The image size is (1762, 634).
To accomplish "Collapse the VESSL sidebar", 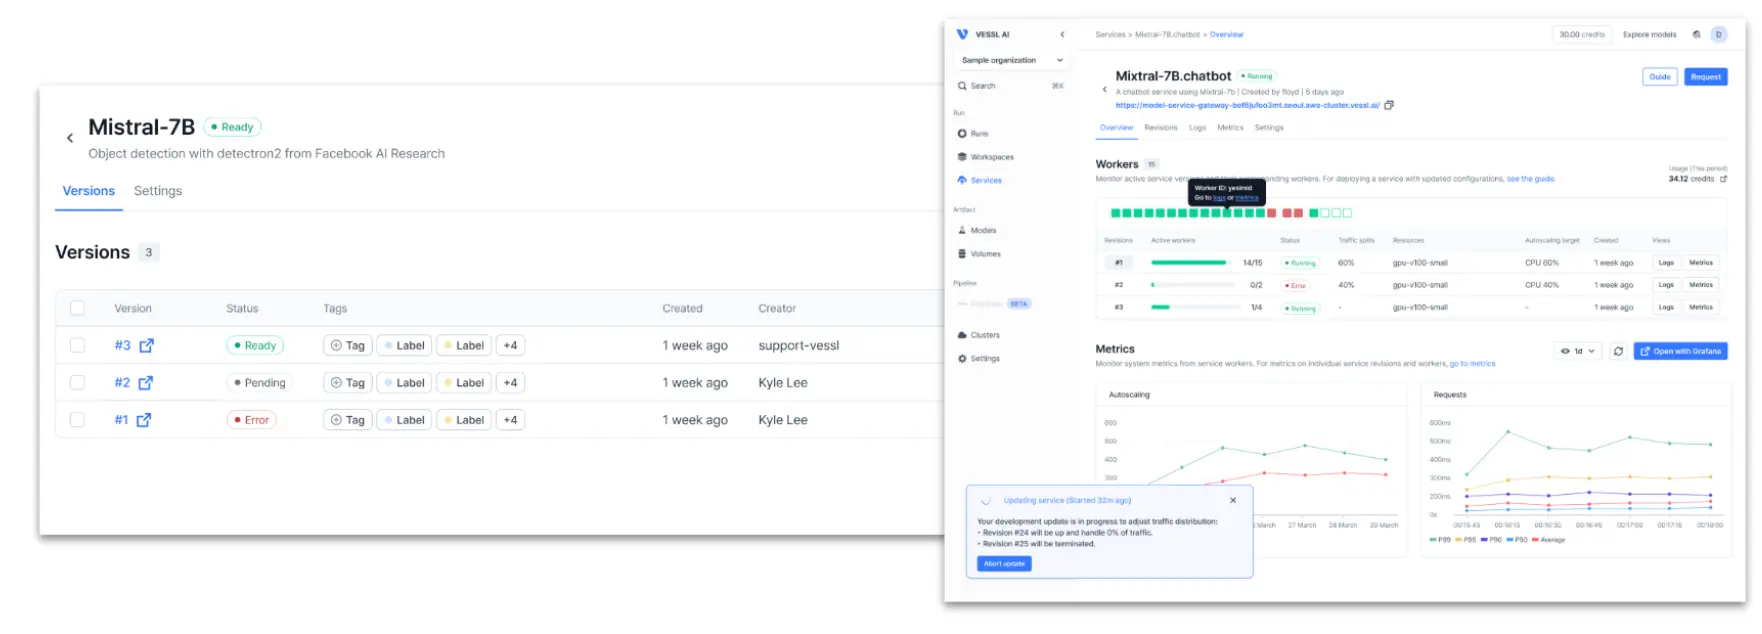I will [1062, 34].
